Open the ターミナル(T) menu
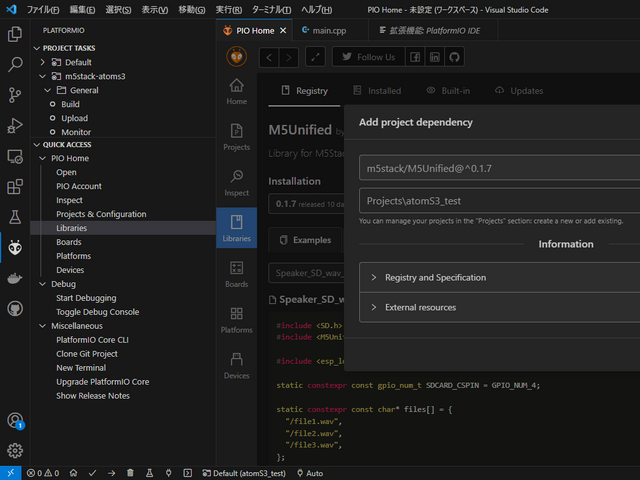The image size is (640, 480). [x=271, y=9]
